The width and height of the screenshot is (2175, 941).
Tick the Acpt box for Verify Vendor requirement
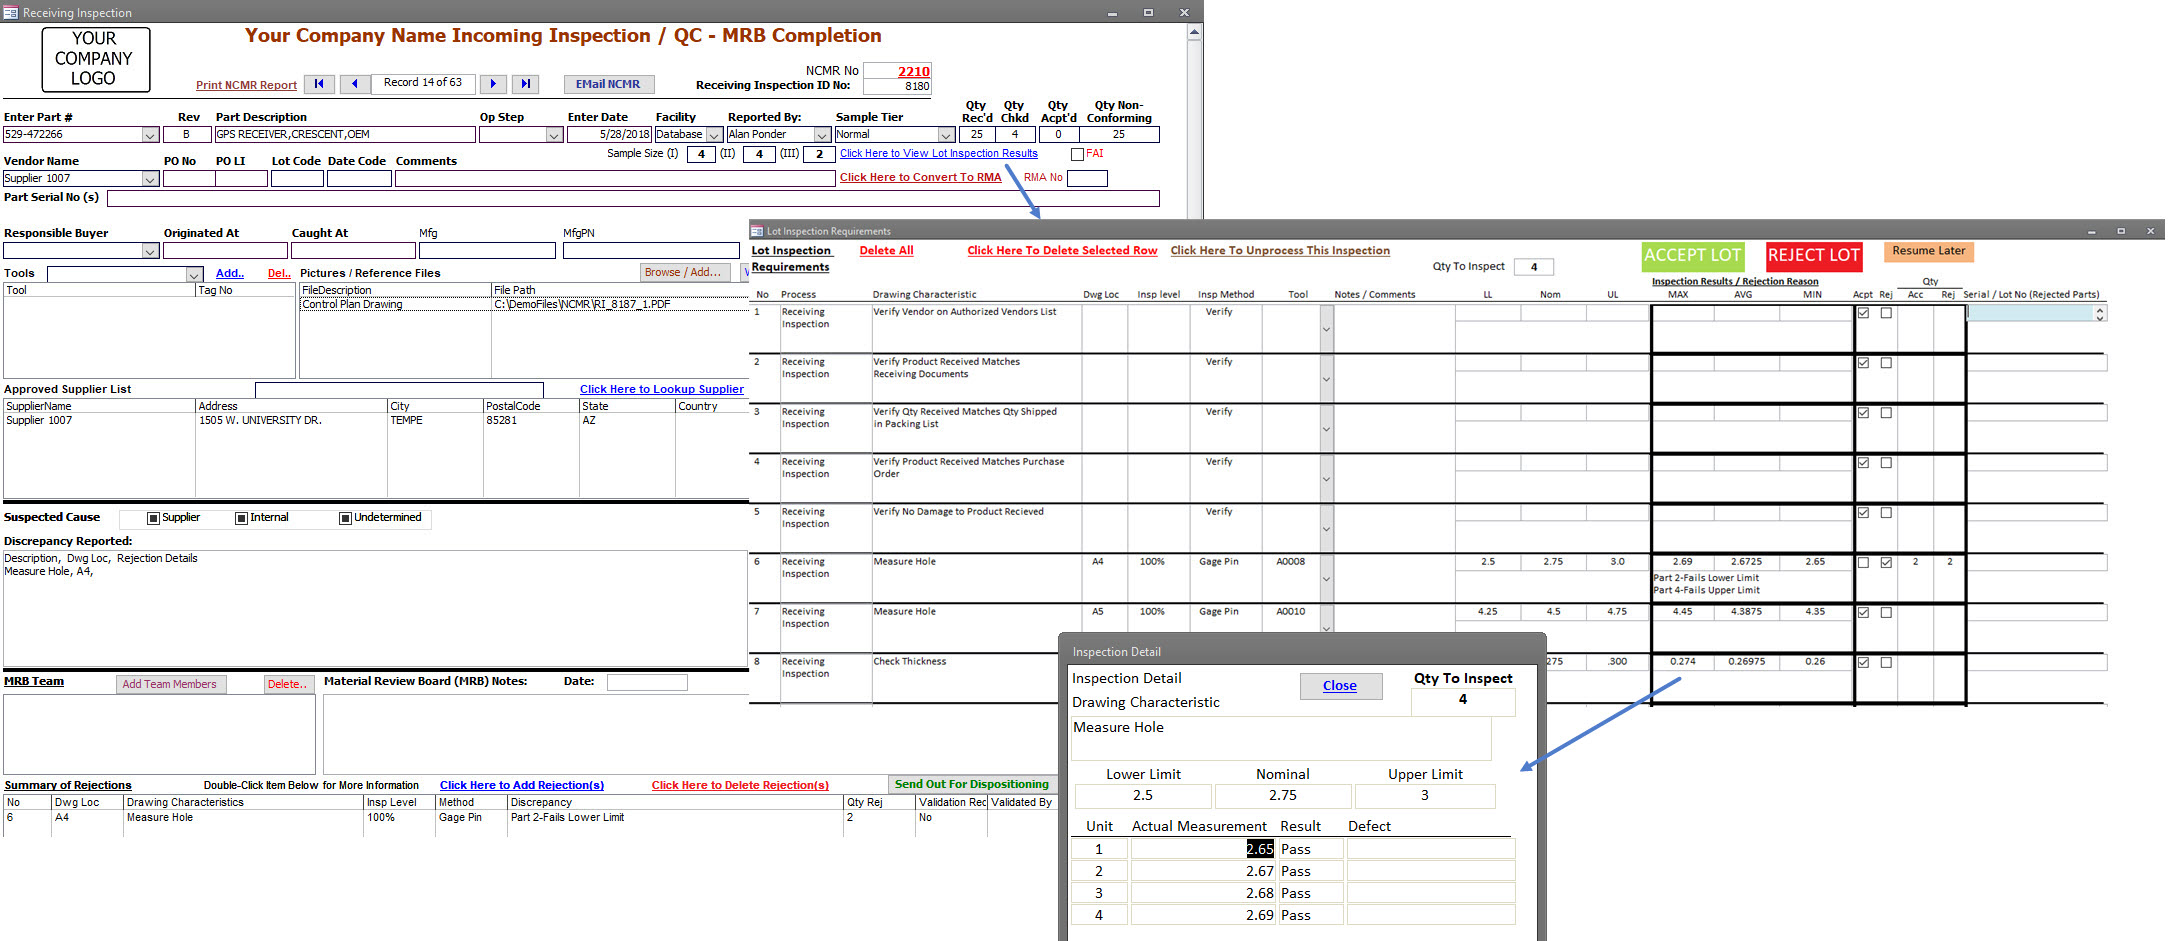pos(1862,312)
